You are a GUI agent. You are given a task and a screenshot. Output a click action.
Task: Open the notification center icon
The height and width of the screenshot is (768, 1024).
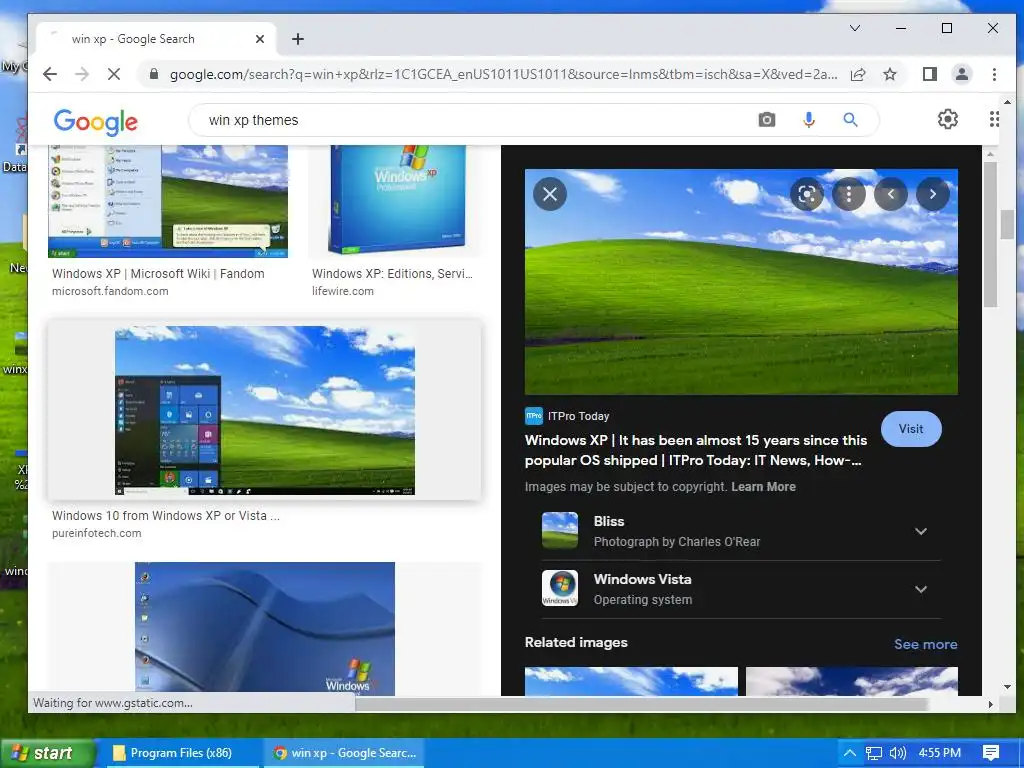coord(991,753)
